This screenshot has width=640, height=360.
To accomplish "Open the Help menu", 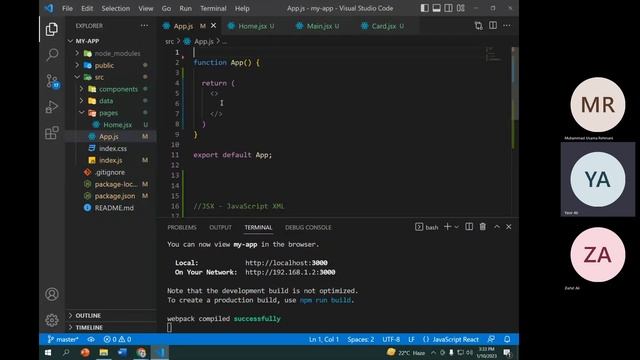I will click(x=242, y=8).
